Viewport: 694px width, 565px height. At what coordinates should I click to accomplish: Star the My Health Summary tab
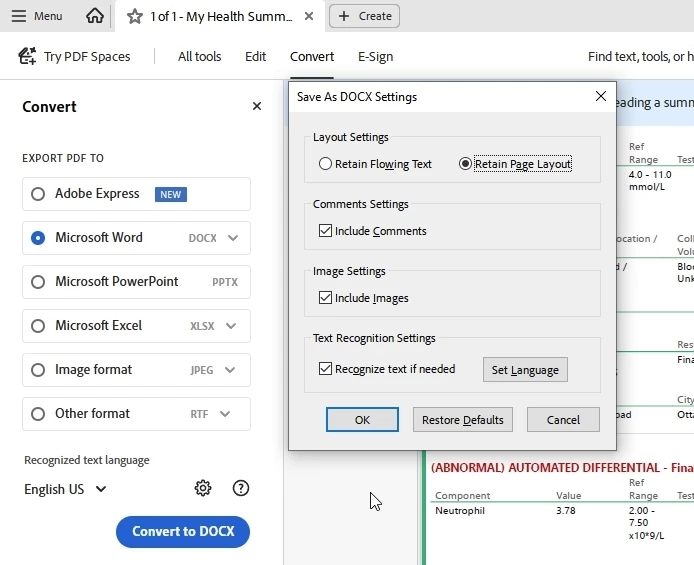tap(135, 16)
